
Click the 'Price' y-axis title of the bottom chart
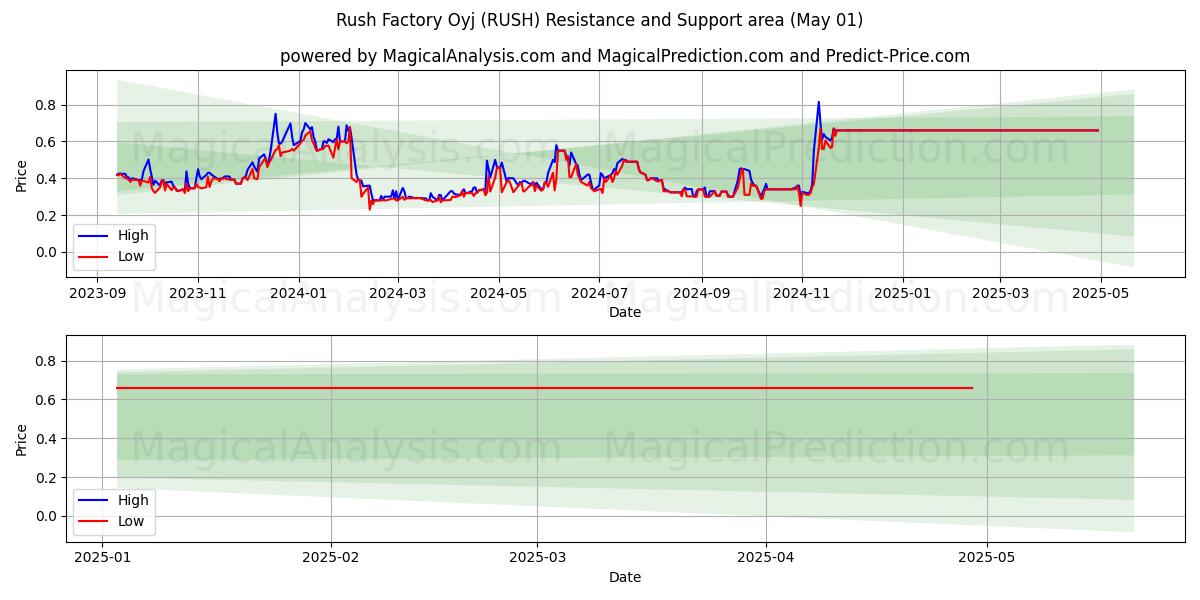[22, 439]
